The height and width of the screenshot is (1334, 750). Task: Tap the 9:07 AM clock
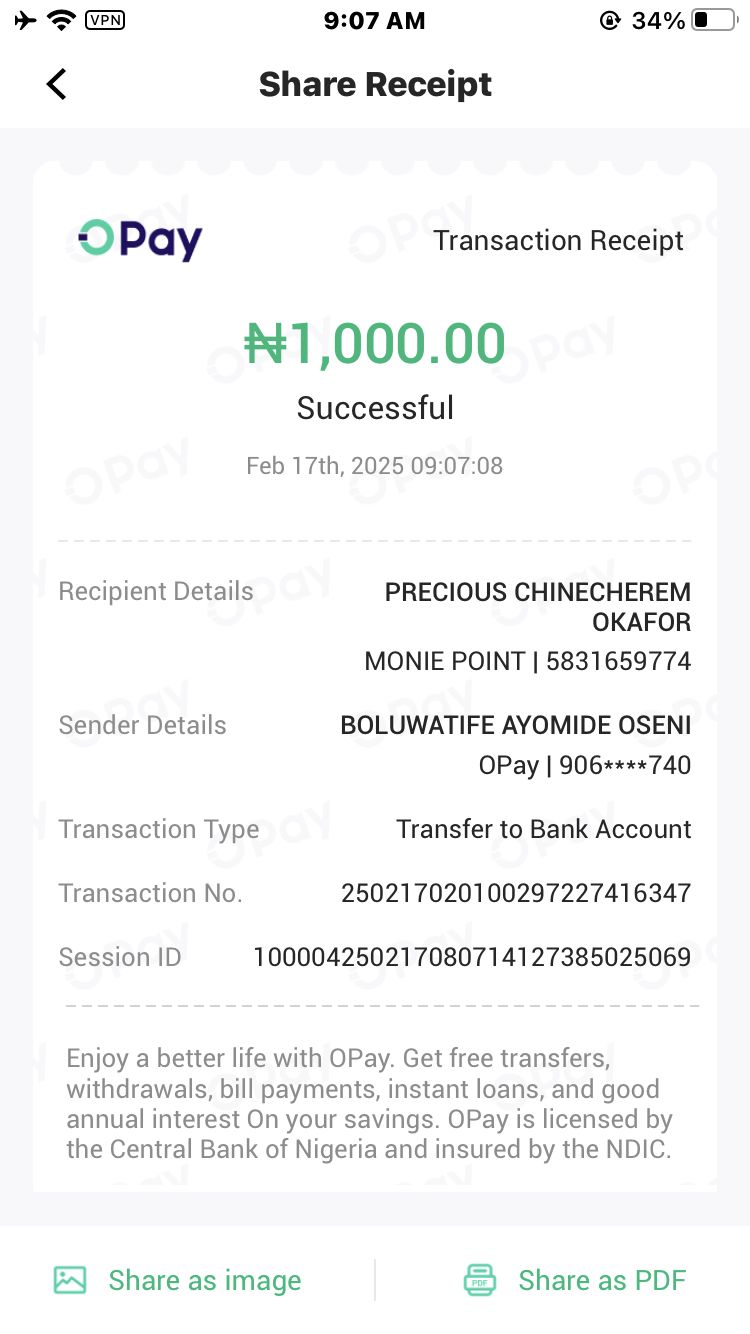click(375, 20)
